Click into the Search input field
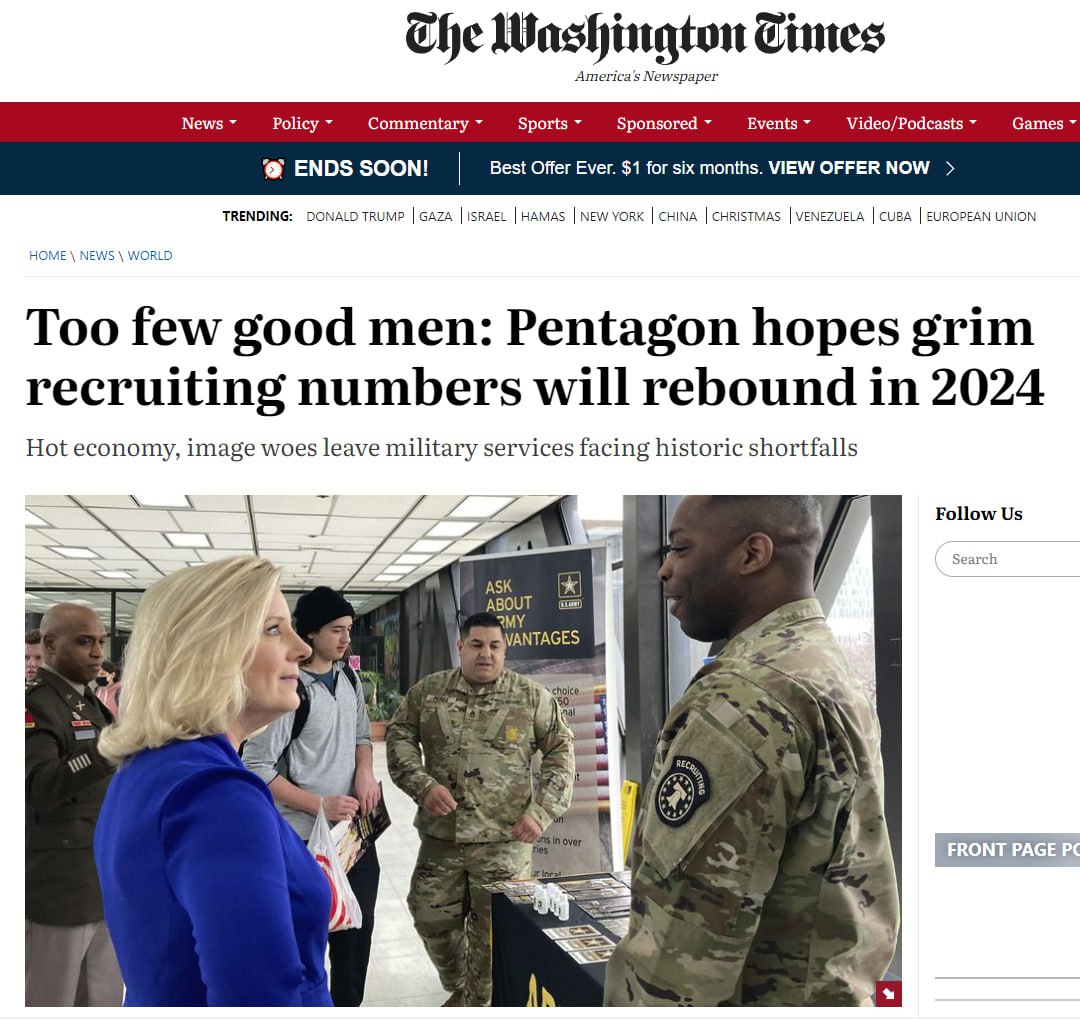This screenshot has width=1080, height=1019. coord(1008,559)
